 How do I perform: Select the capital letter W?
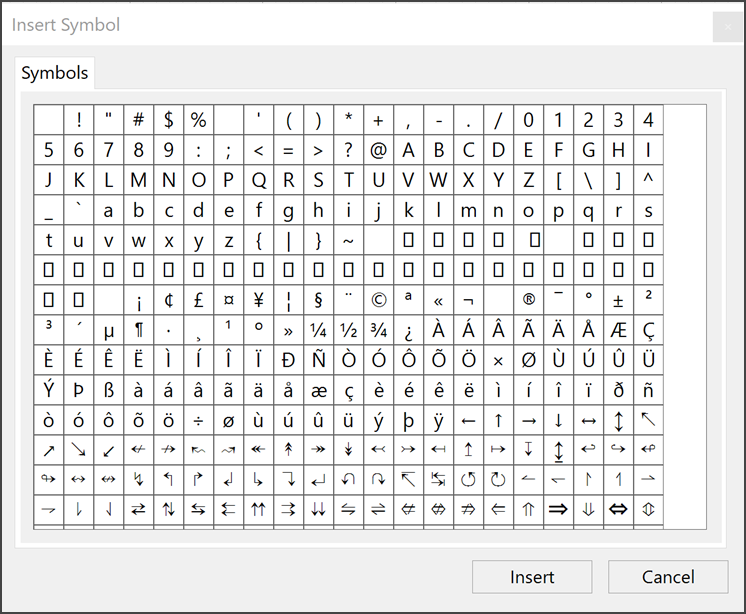point(438,180)
